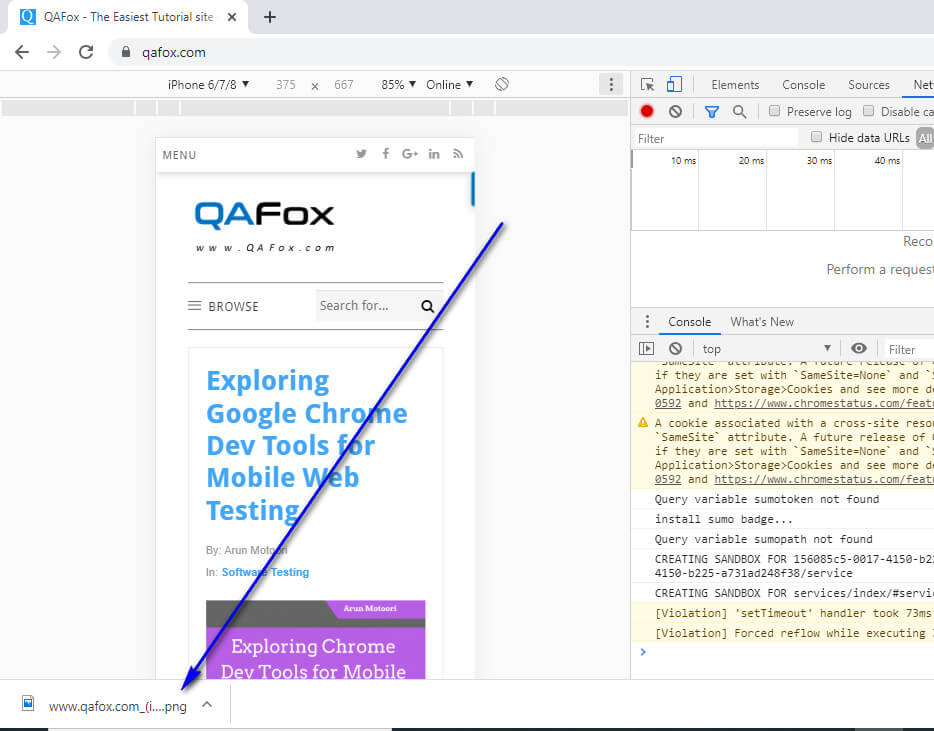Tick the Disable cache checkbox
The image size is (934, 731).
click(x=868, y=111)
